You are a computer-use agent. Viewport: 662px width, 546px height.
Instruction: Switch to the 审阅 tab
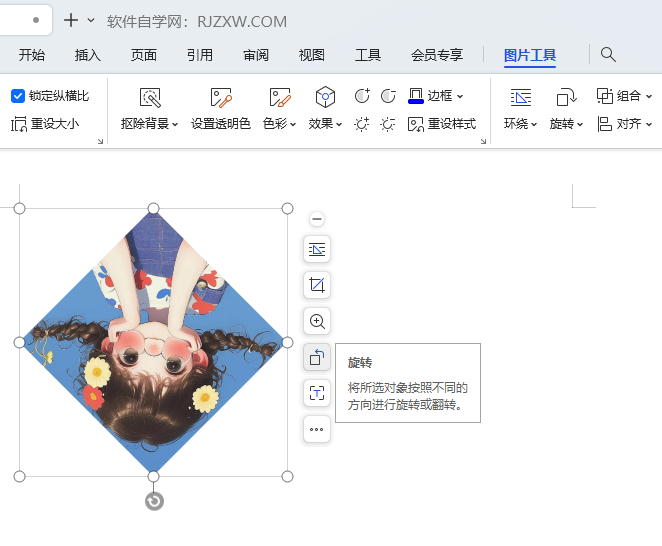coord(256,55)
